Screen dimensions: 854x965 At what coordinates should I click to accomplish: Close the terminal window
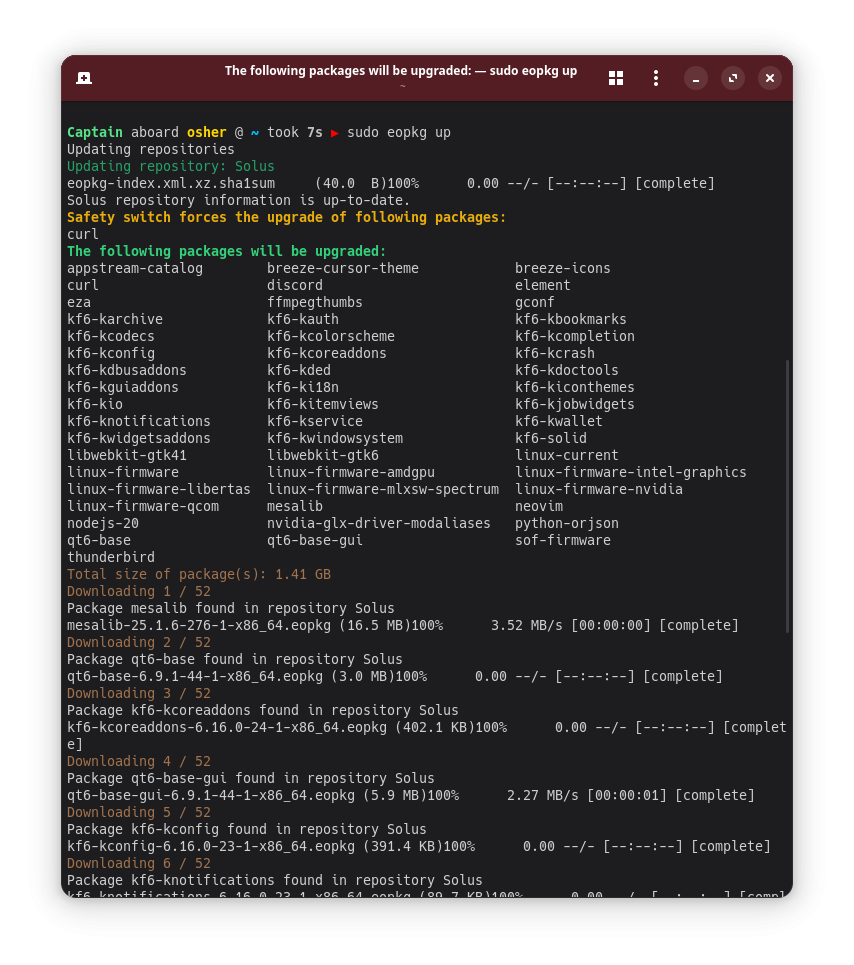pyautogui.click(x=769, y=78)
